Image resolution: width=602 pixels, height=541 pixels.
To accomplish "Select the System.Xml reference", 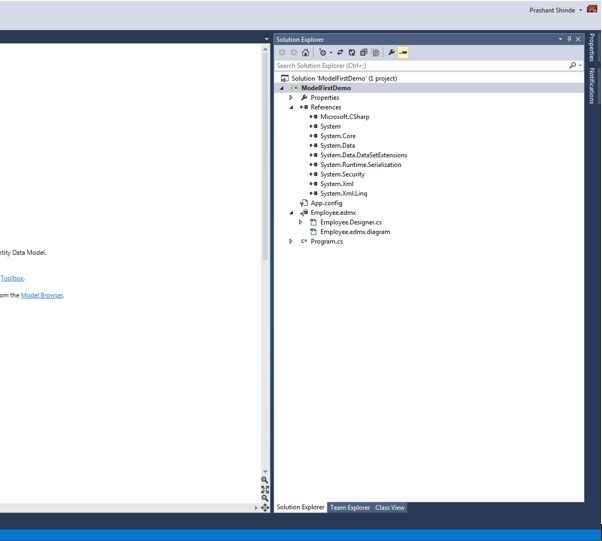I will (x=337, y=184).
